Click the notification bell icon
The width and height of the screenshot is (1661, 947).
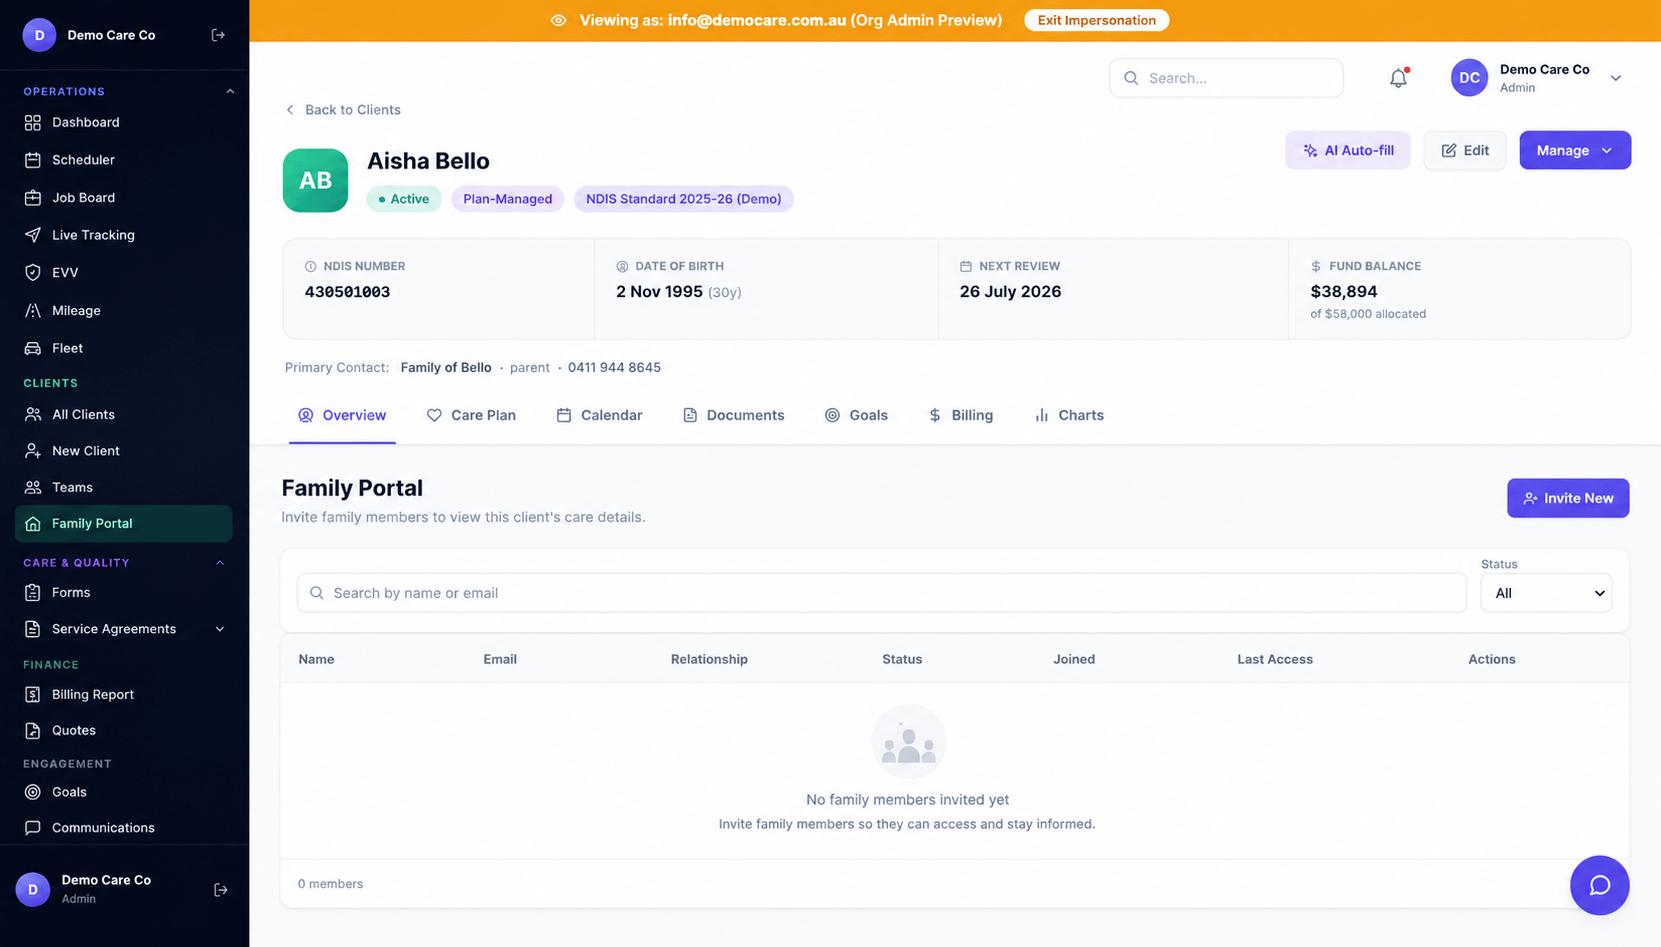(x=1398, y=78)
